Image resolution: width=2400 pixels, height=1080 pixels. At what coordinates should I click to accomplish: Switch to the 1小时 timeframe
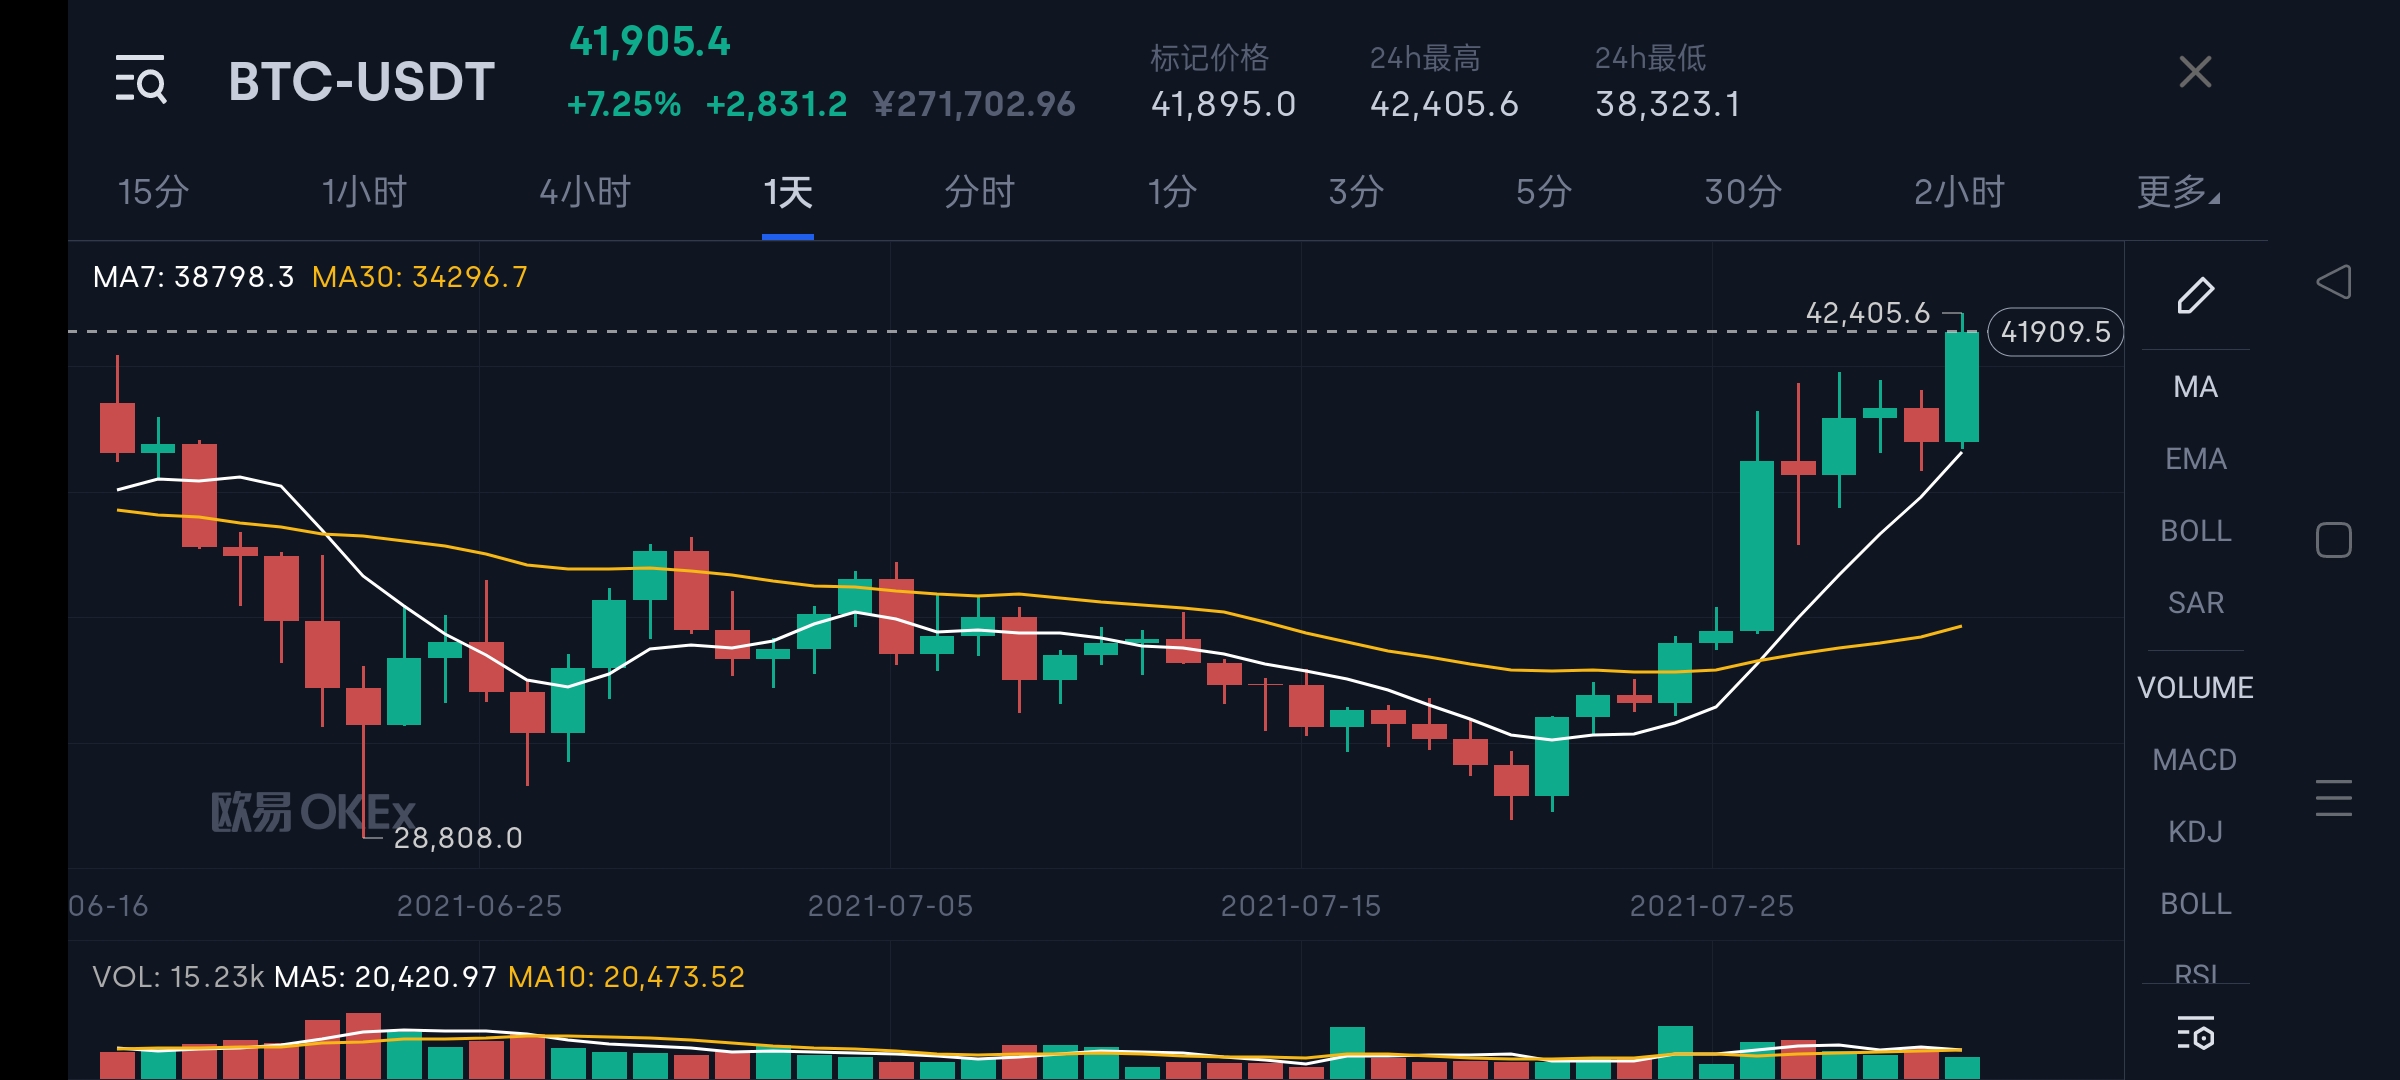click(x=364, y=191)
